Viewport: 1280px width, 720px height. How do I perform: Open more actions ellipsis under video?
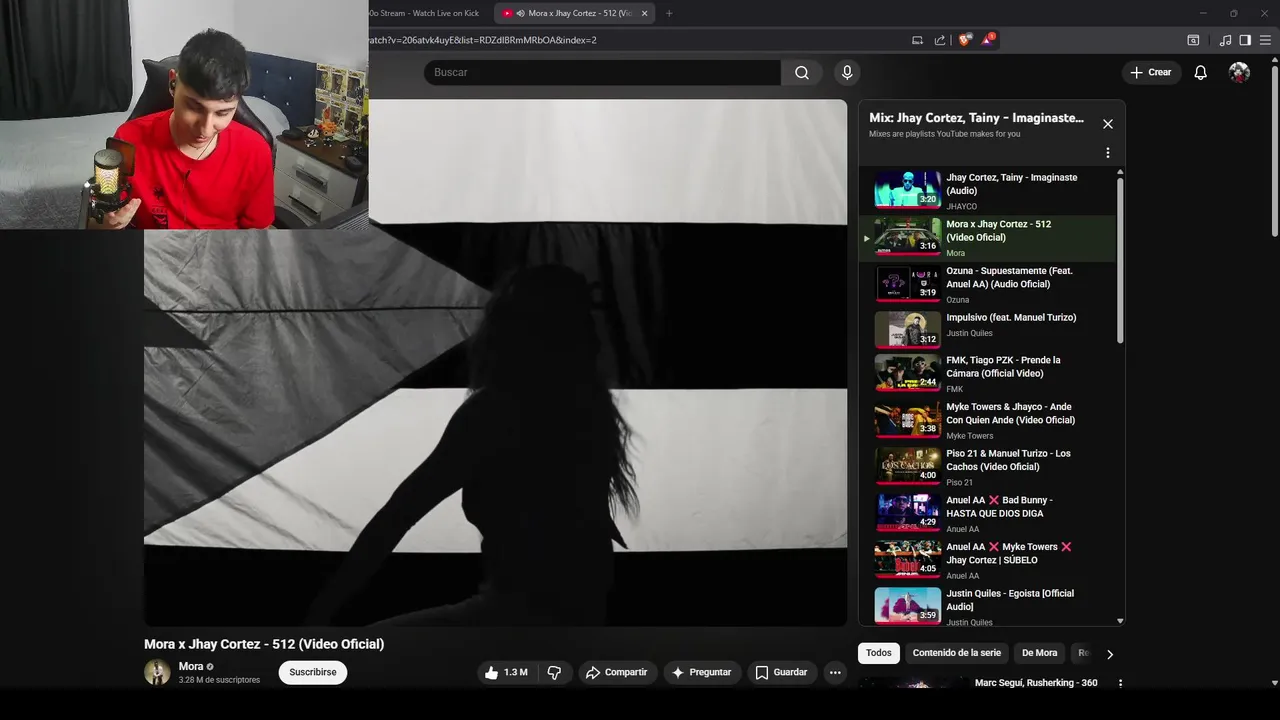coord(835,672)
